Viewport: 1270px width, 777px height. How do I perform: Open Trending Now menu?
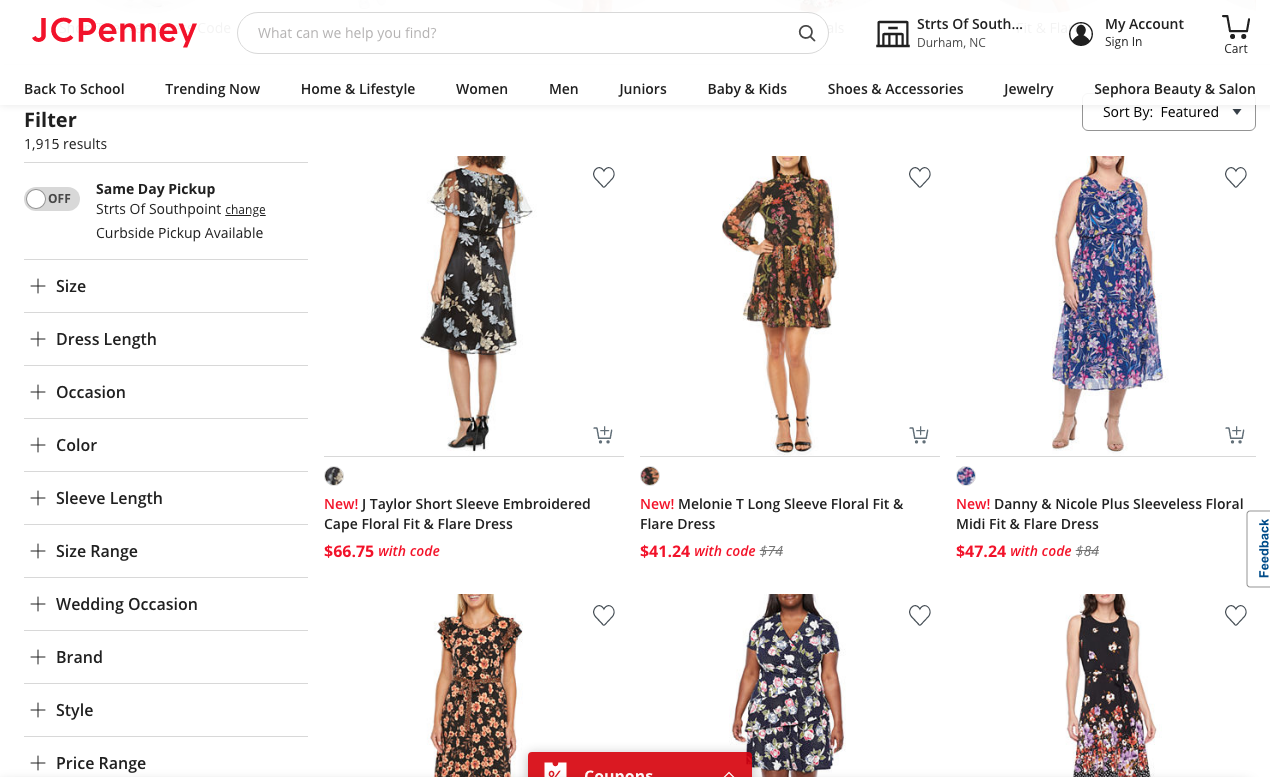pos(213,89)
